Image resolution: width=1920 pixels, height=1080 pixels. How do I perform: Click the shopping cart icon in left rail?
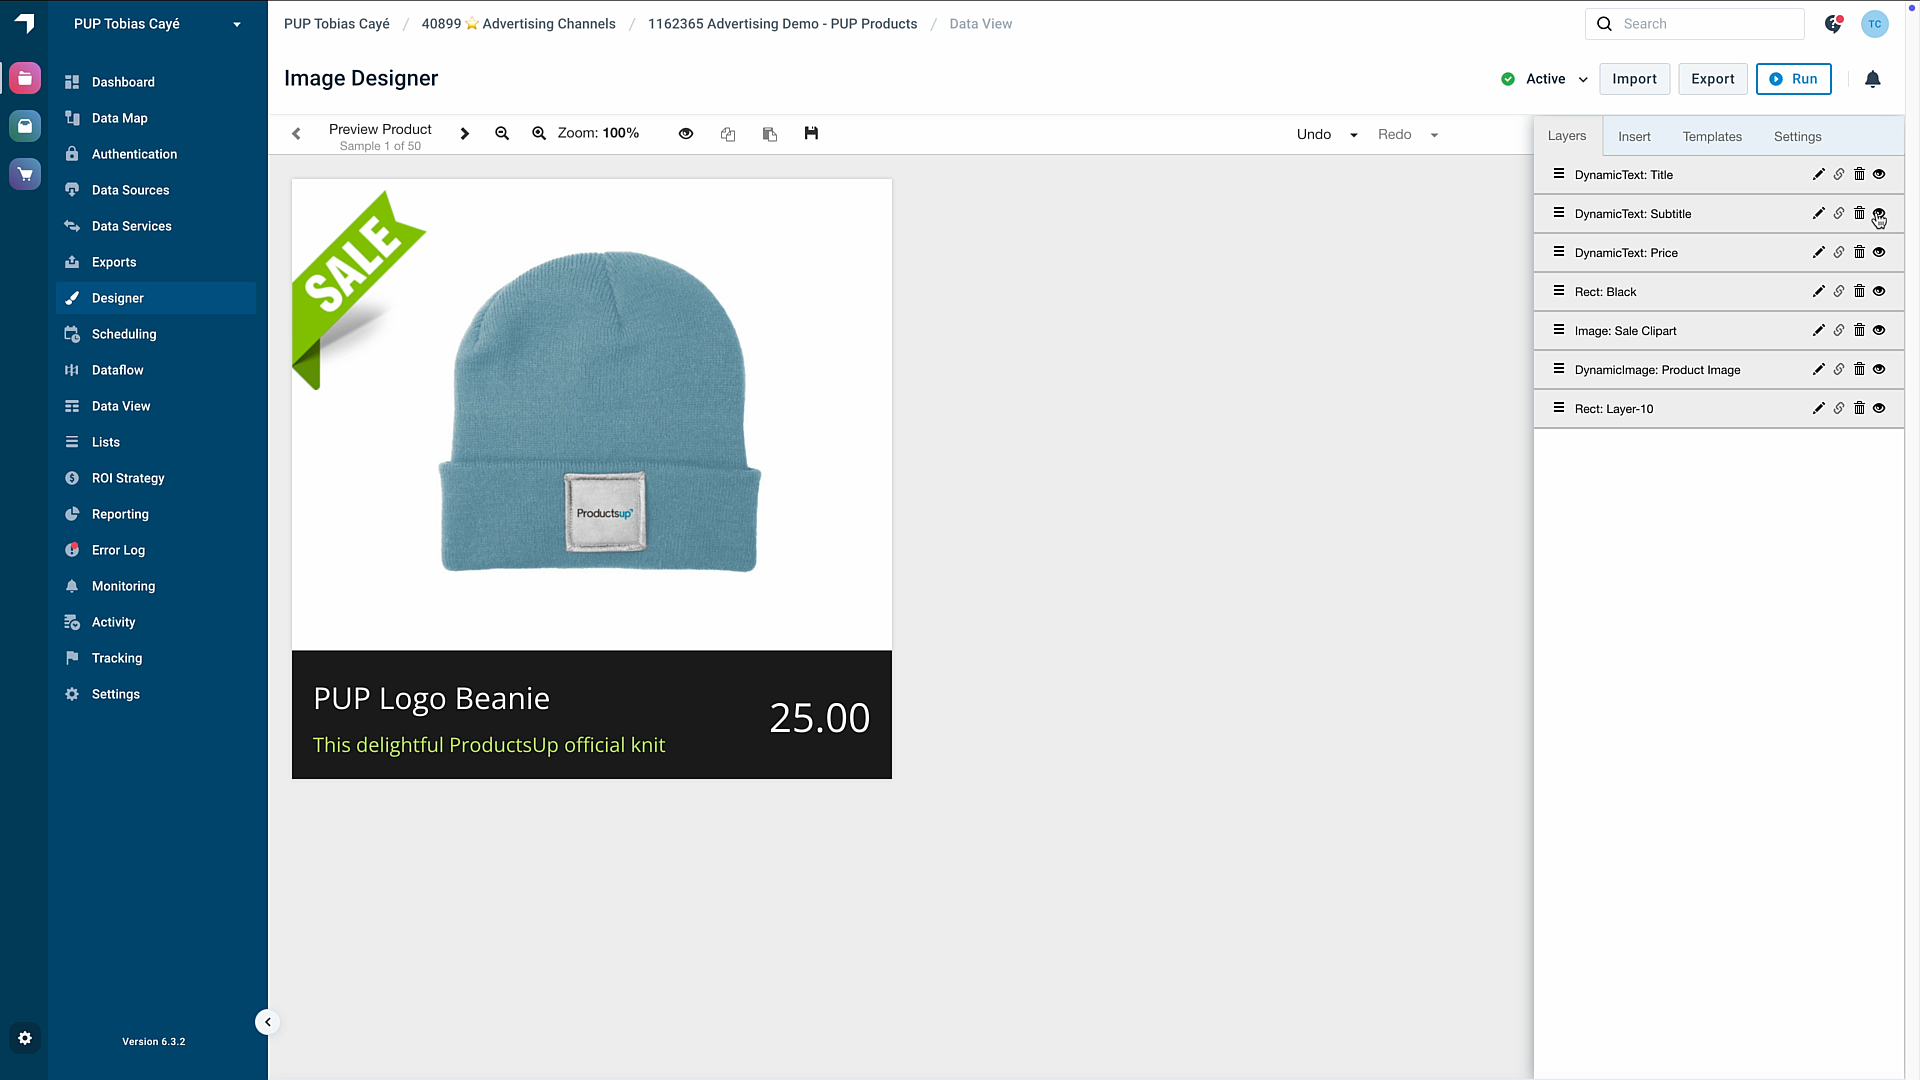25,174
